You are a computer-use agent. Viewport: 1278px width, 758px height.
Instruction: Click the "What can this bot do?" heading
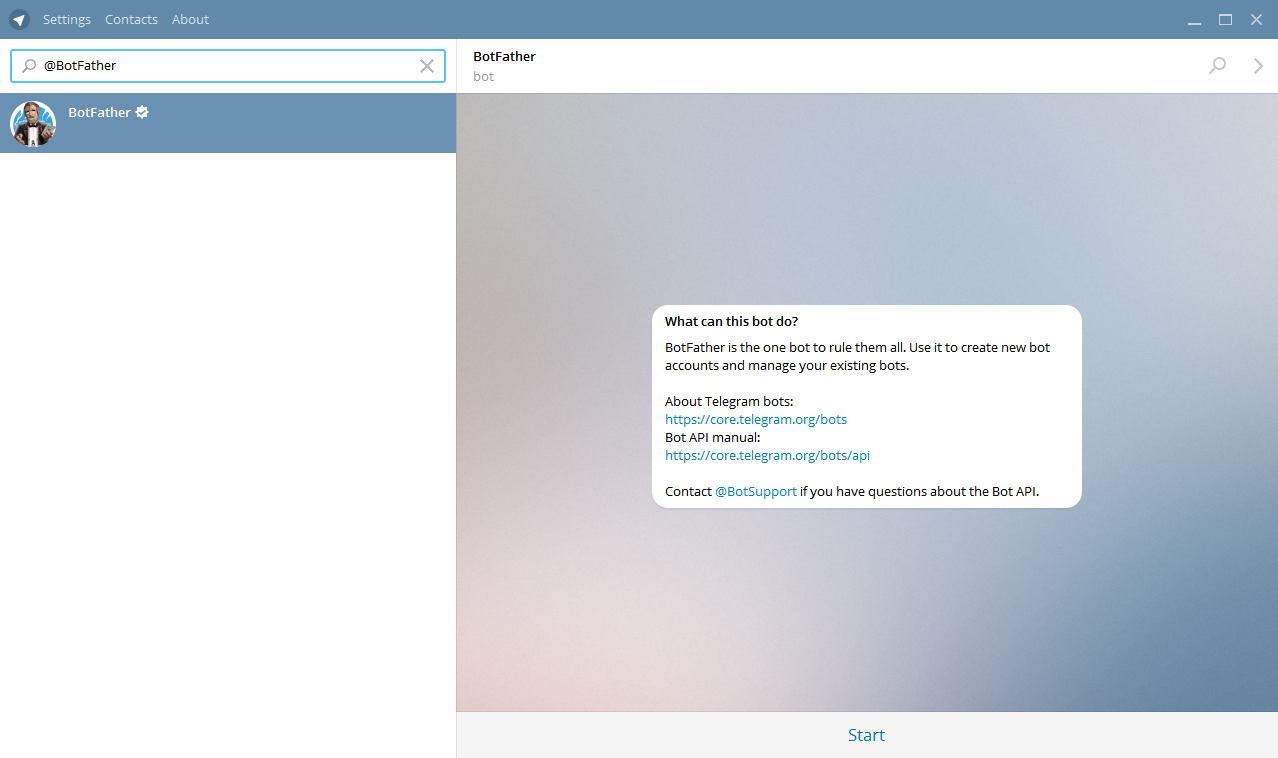pyautogui.click(x=731, y=322)
